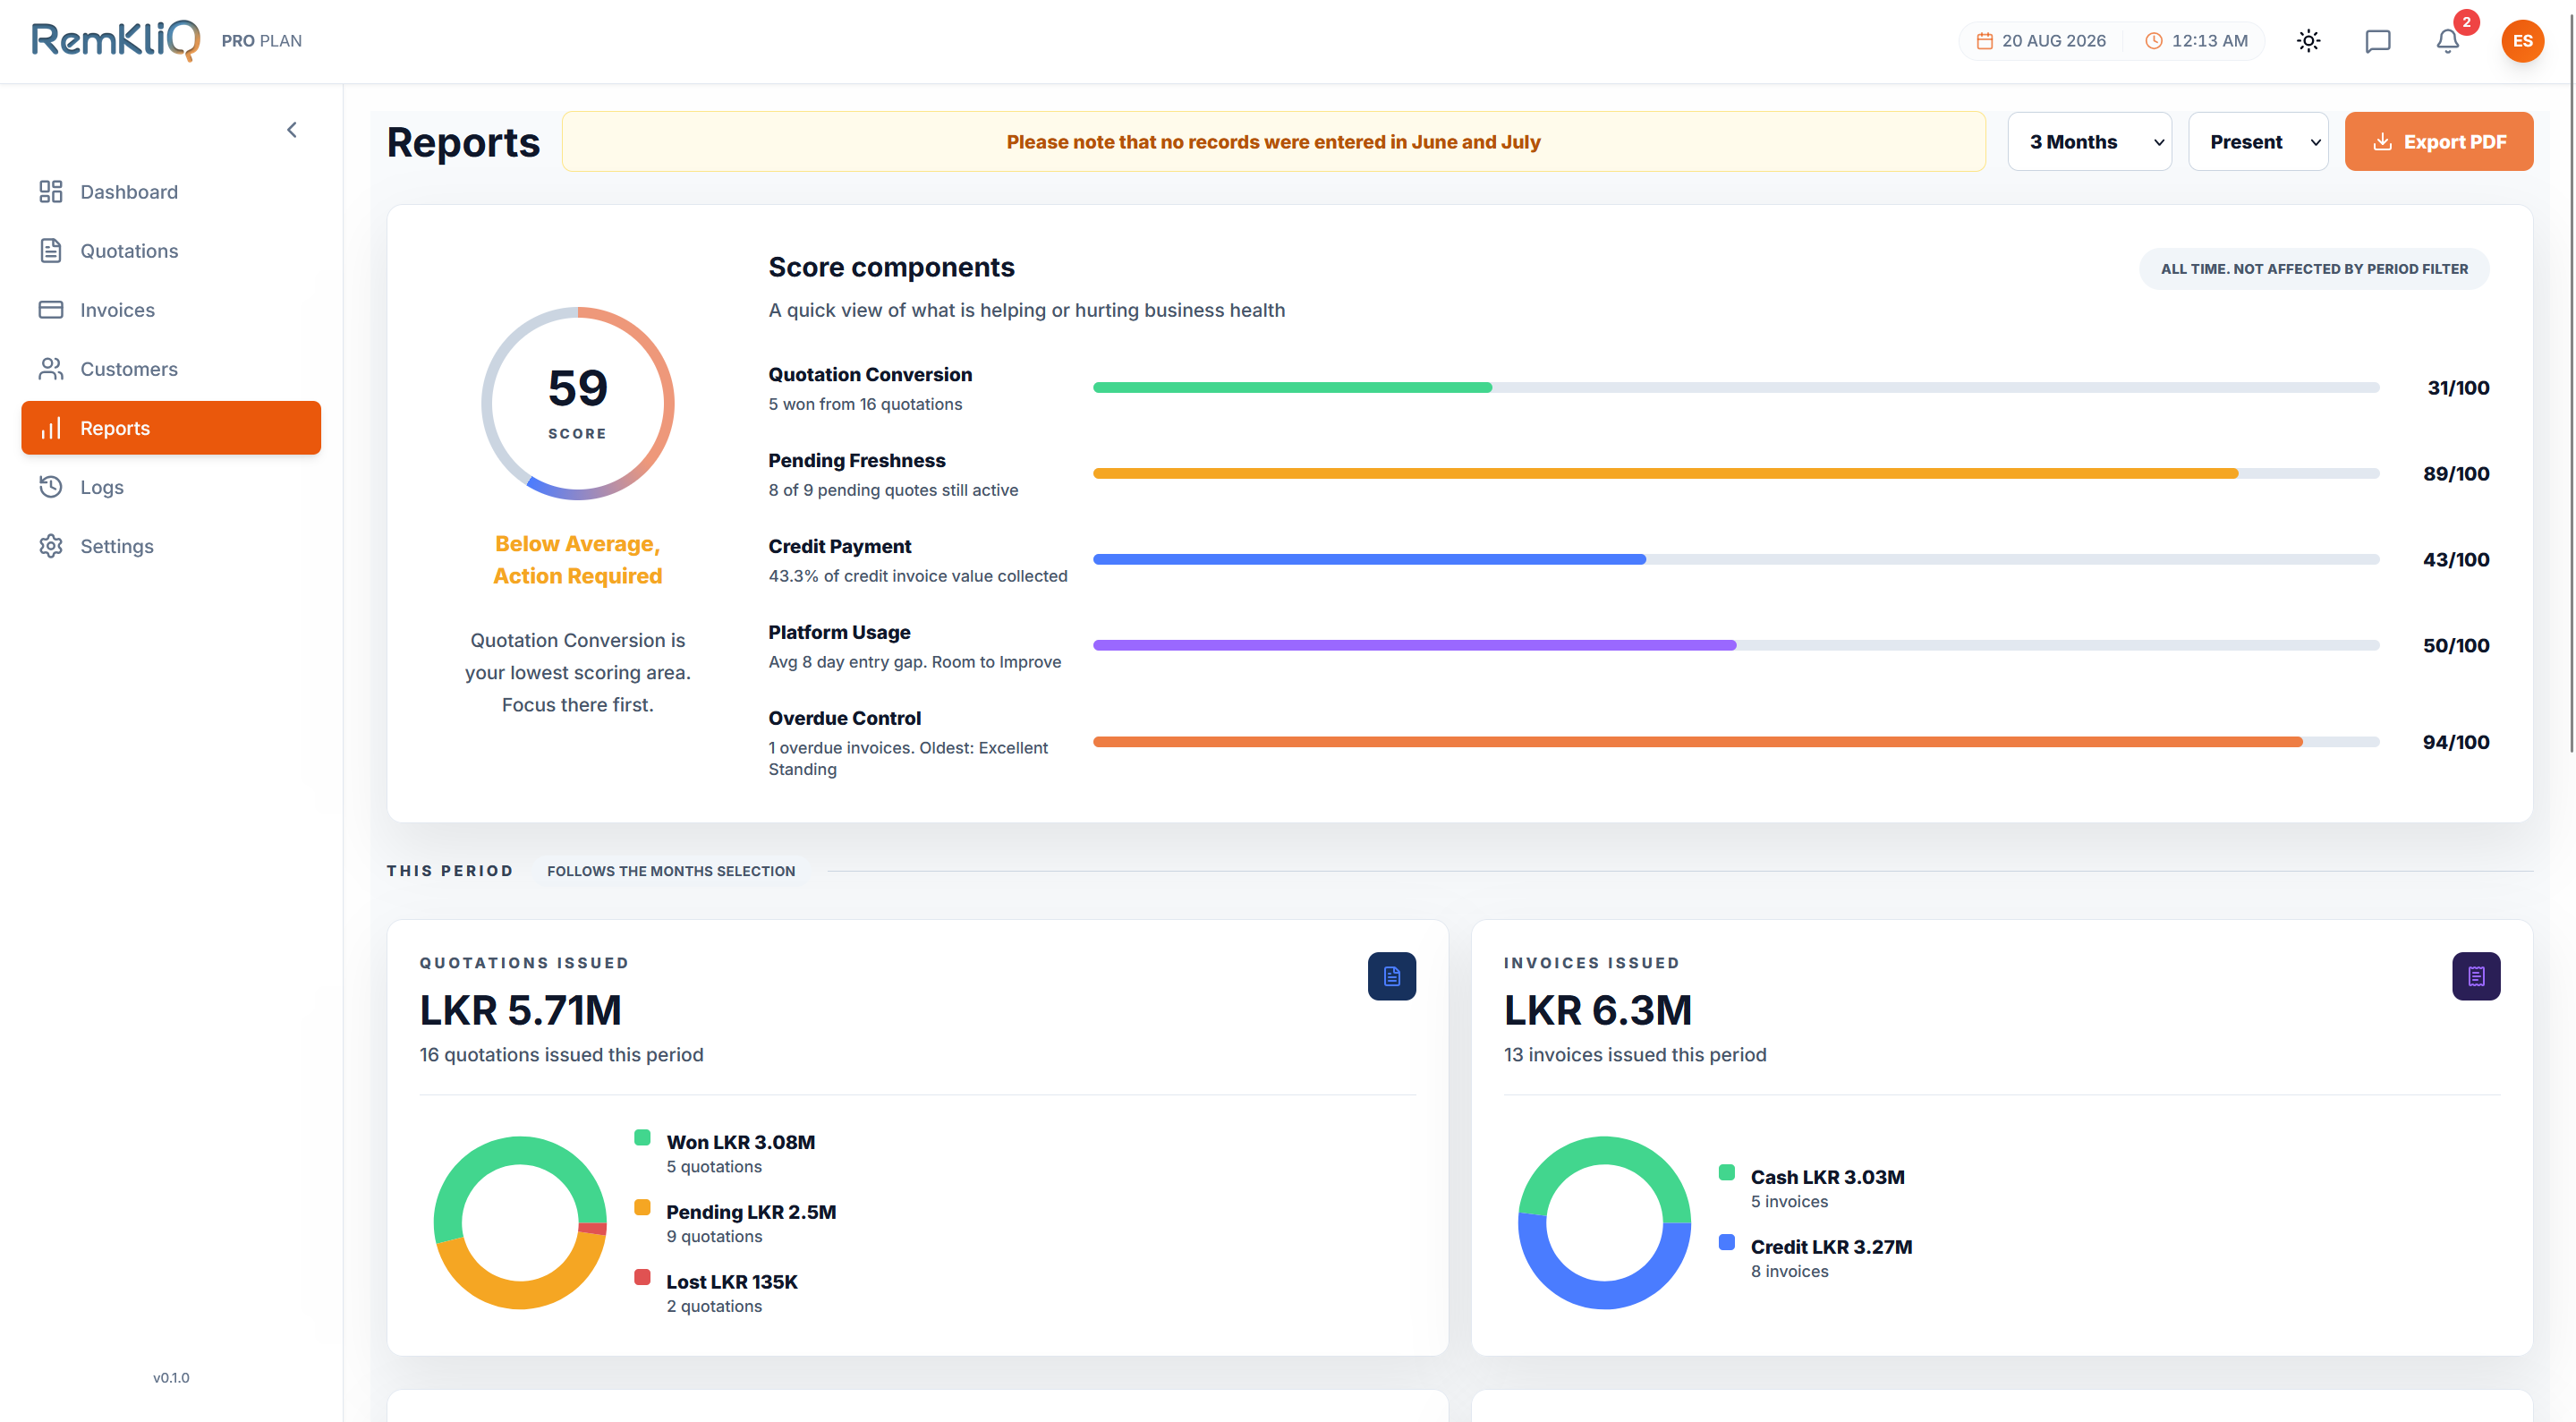The width and height of the screenshot is (2576, 1422).
Task: Click the Quotation Conversion progress bar
Action: [x=1735, y=388]
